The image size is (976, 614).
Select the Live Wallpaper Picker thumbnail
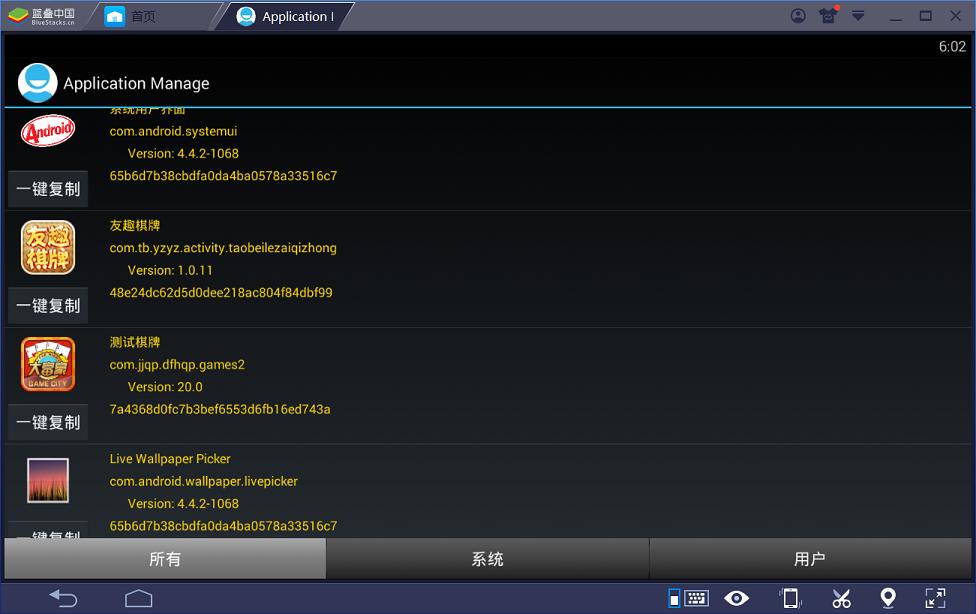[48, 481]
